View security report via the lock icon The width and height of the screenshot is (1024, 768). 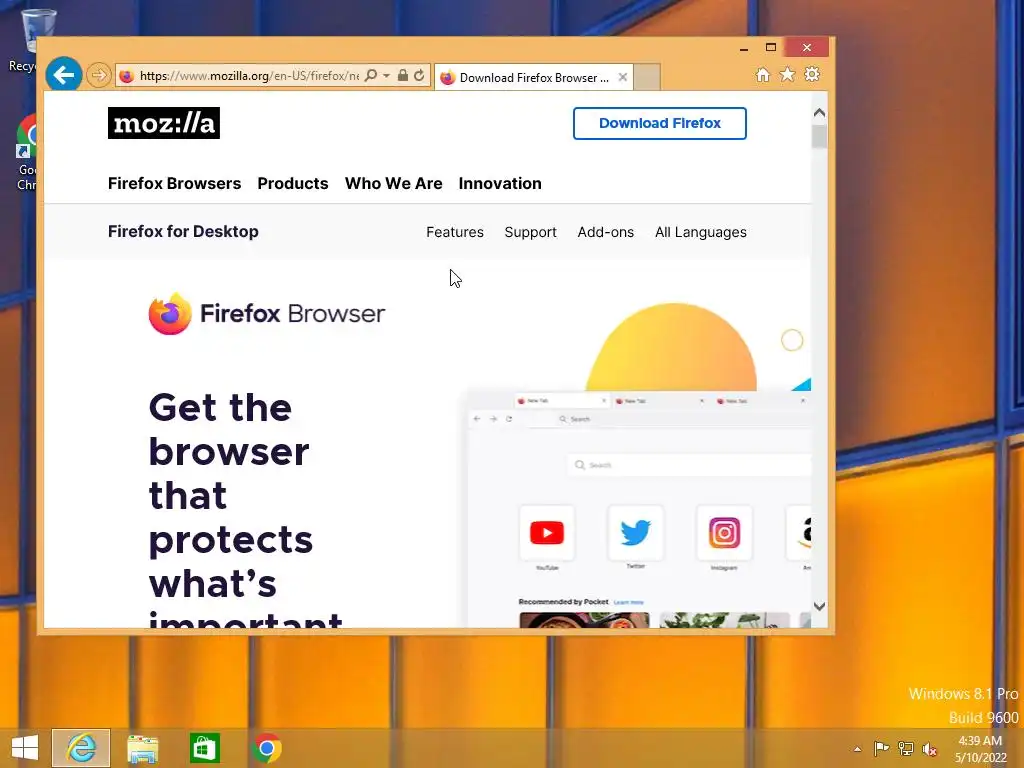pyautogui.click(x=403, y=76)
